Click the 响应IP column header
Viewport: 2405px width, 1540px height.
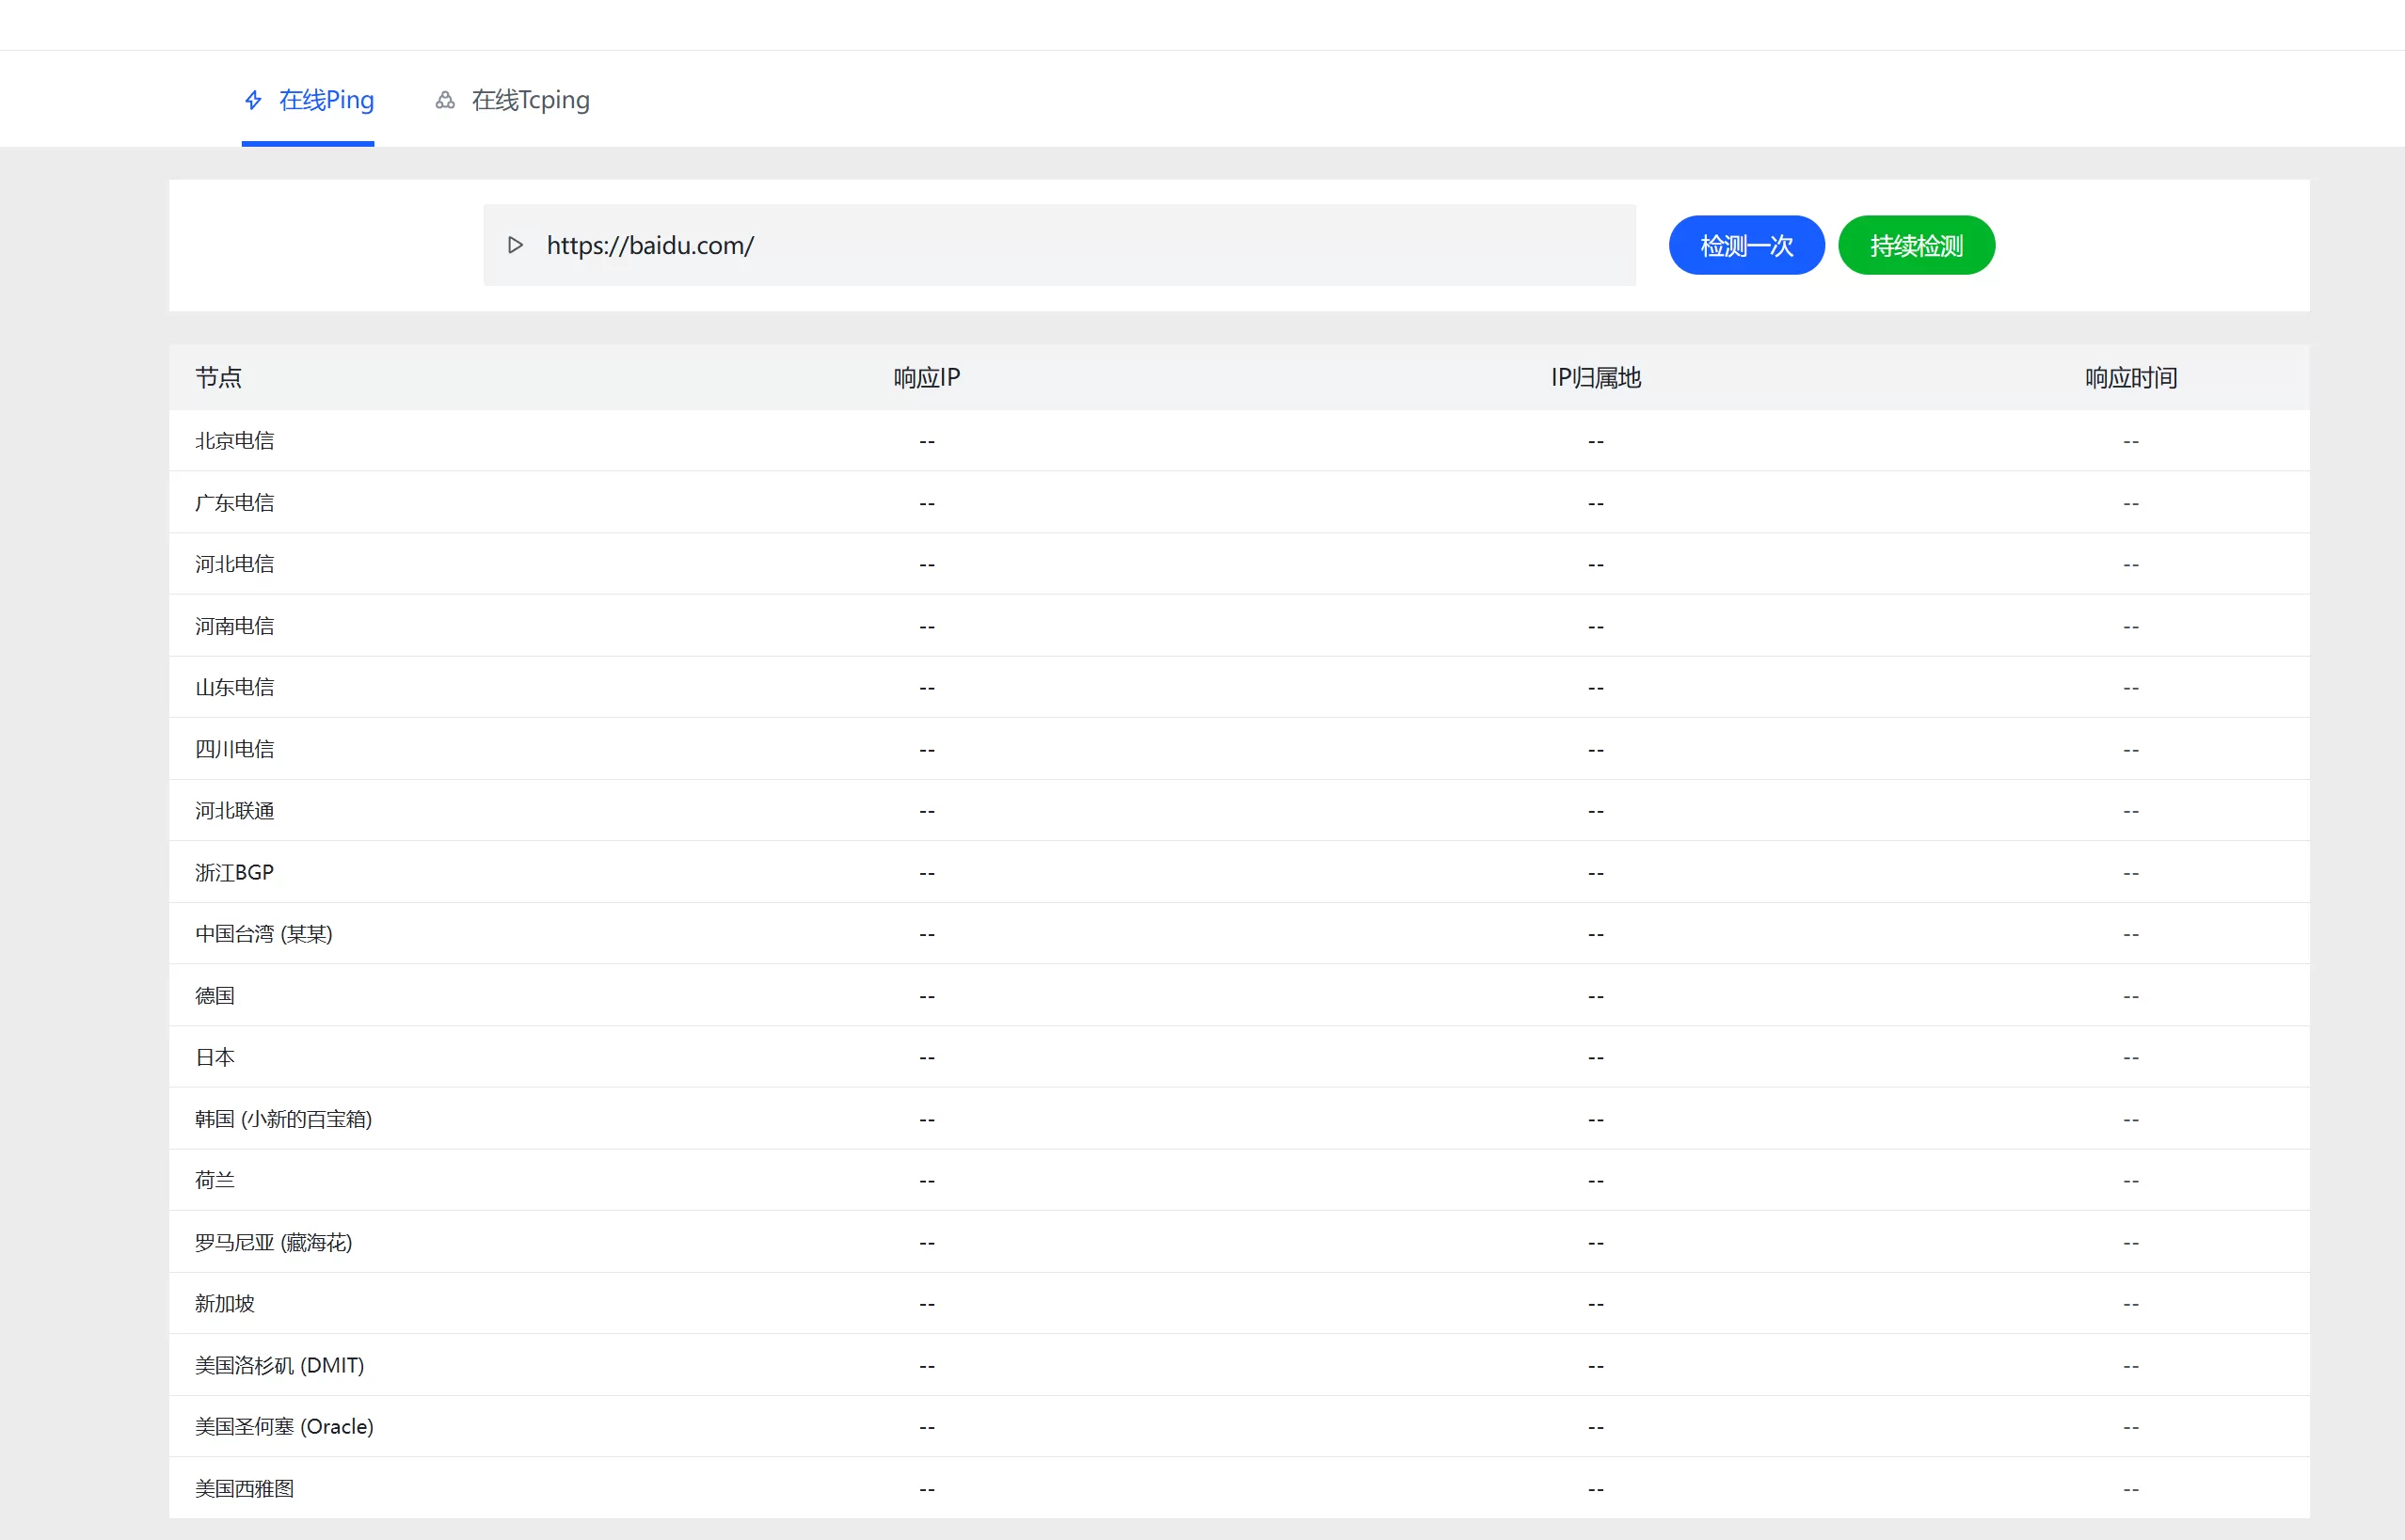(926, 378)
